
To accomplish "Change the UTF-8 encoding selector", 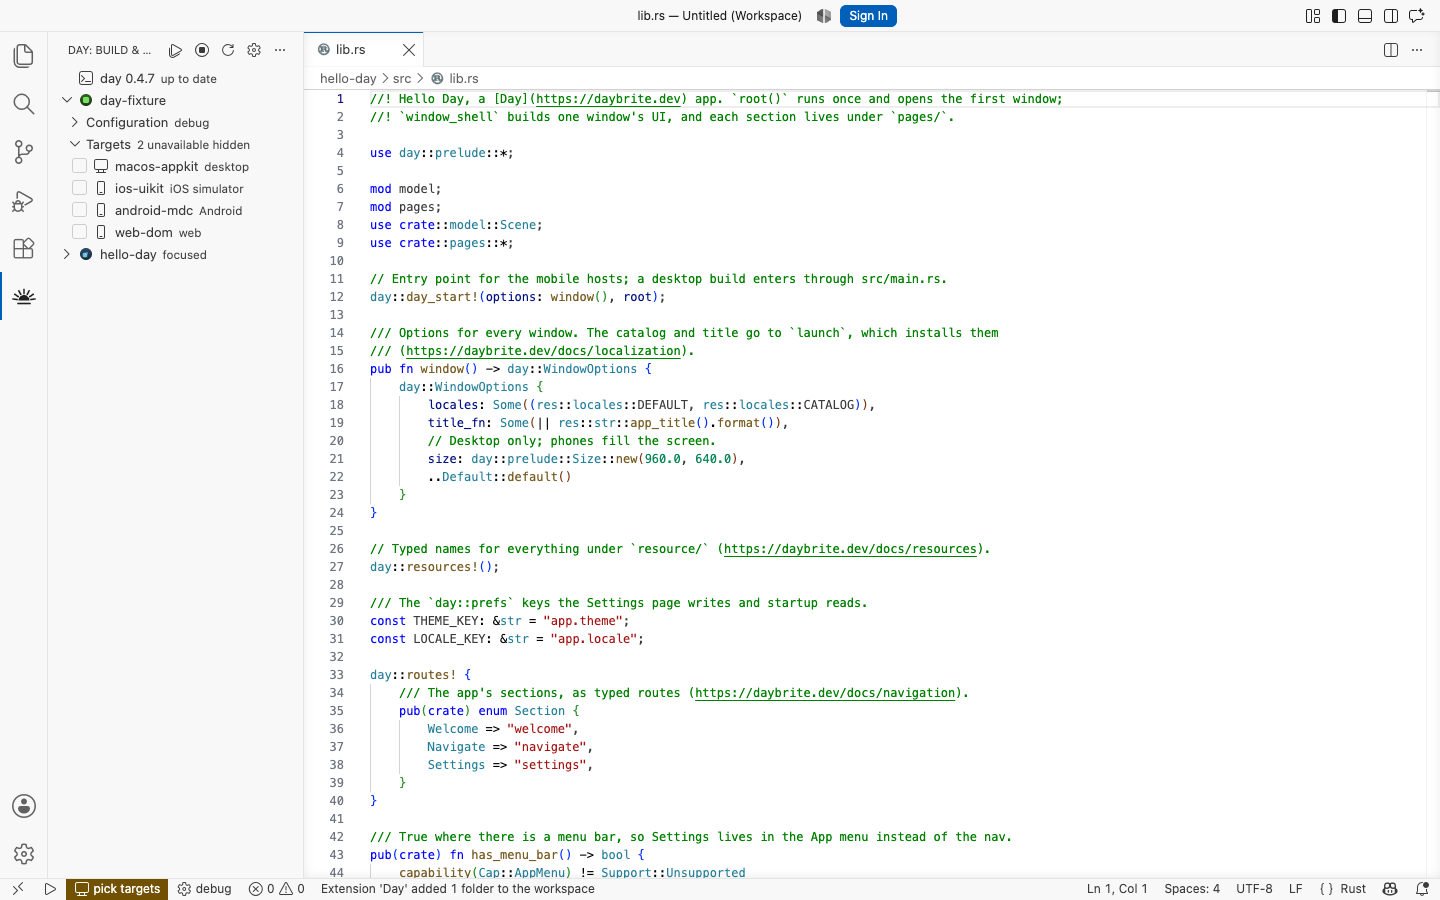I will [1254, 888].
